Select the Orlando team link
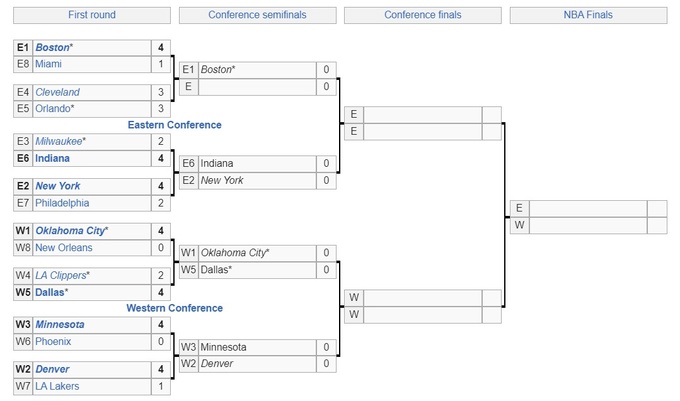 (x=54, y=108)
